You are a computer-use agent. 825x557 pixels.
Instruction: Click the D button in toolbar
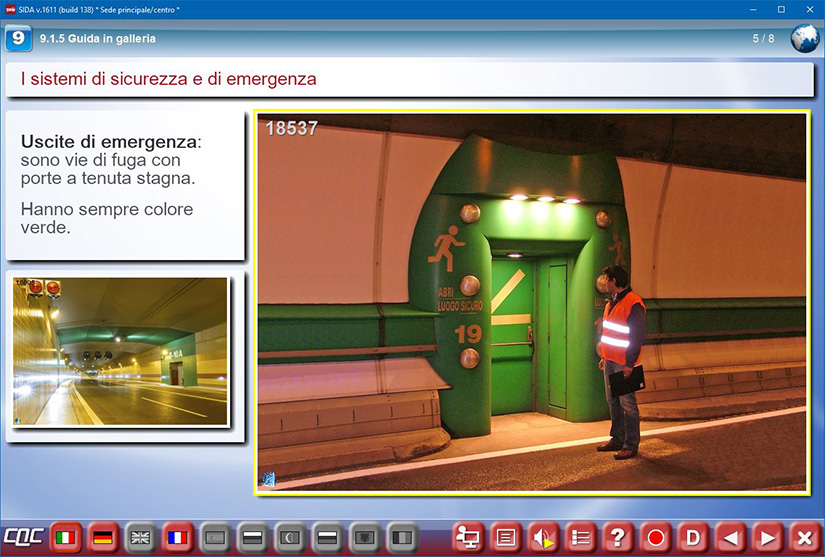(692, 537)
